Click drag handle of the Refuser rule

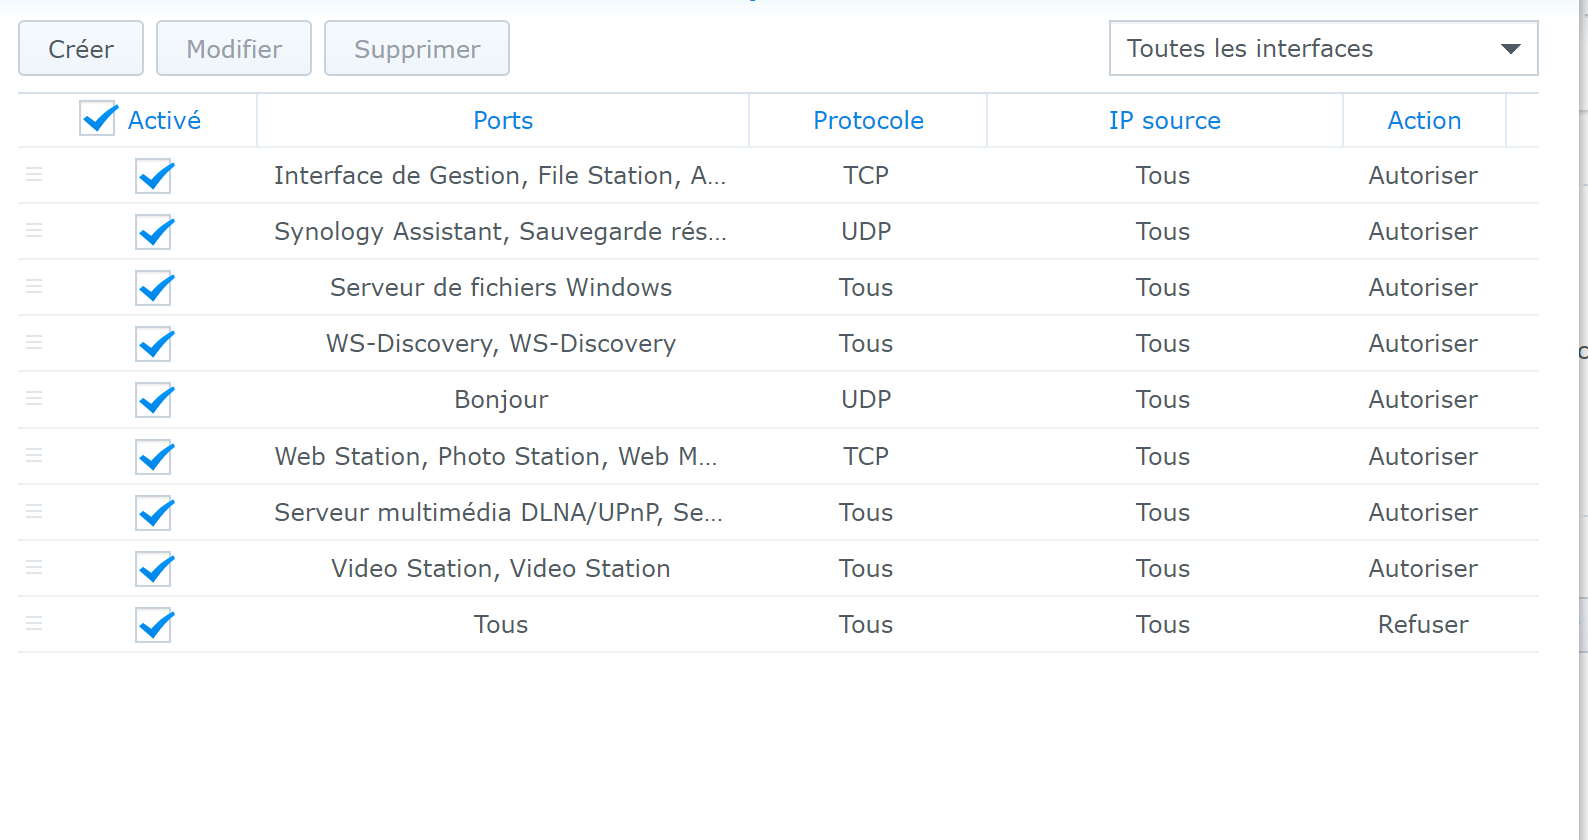click(x=34, y=624)
